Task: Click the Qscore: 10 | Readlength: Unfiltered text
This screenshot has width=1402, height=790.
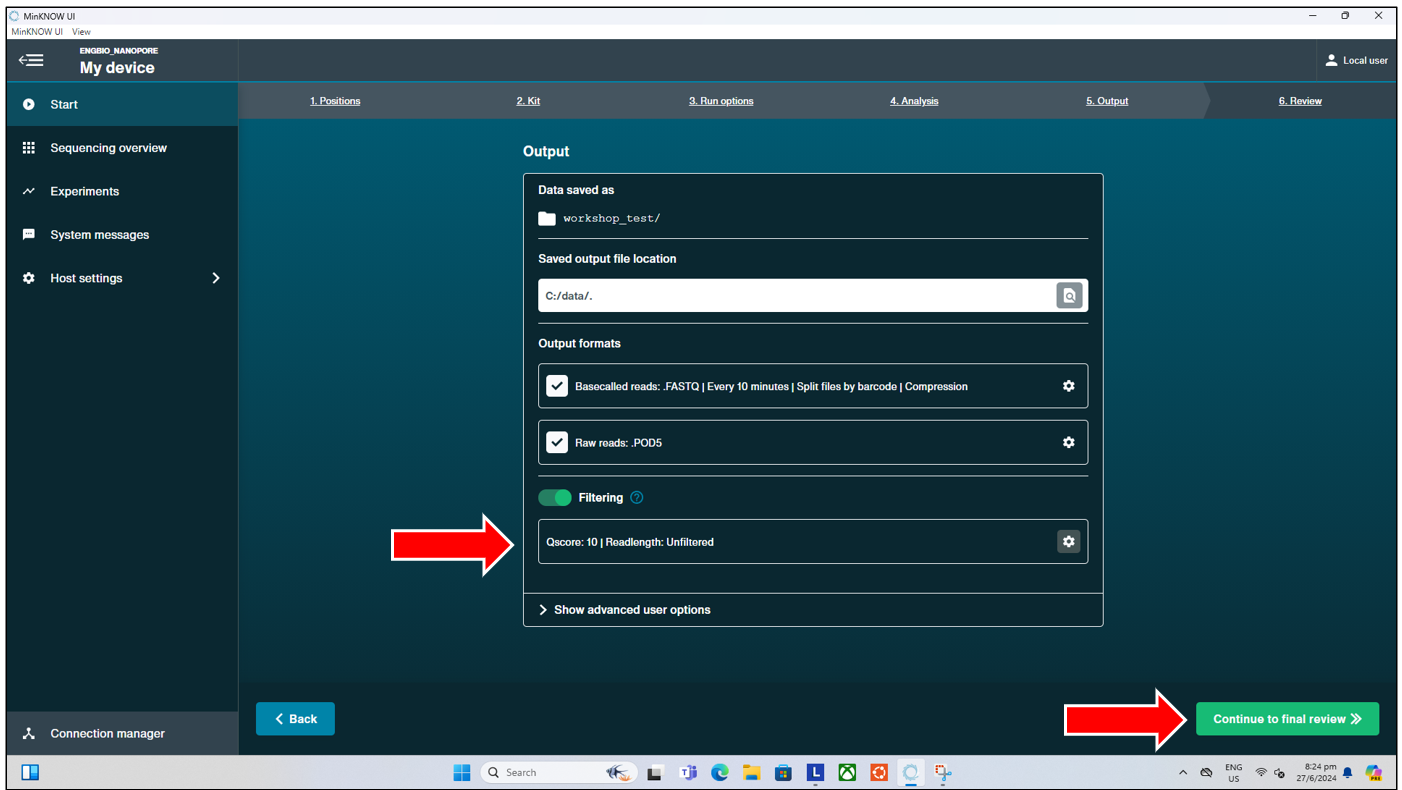Action: click(630, 542)
